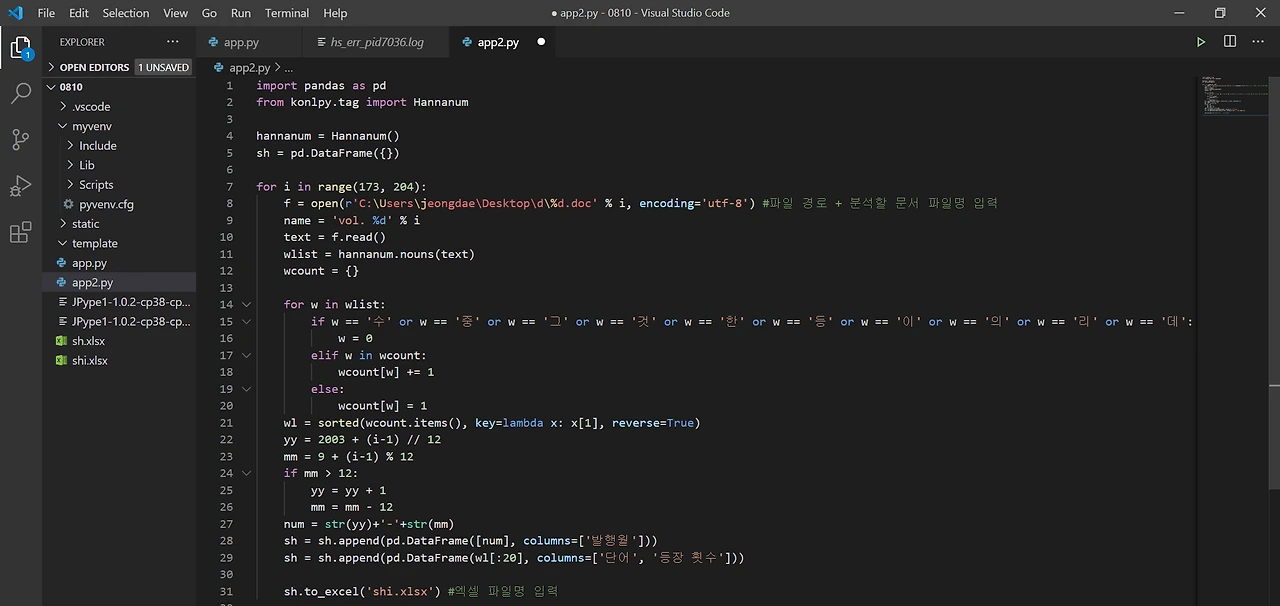1280x606 pixels.
Task: Open the Extensions view icon
Action: click(x=20, y=233)
